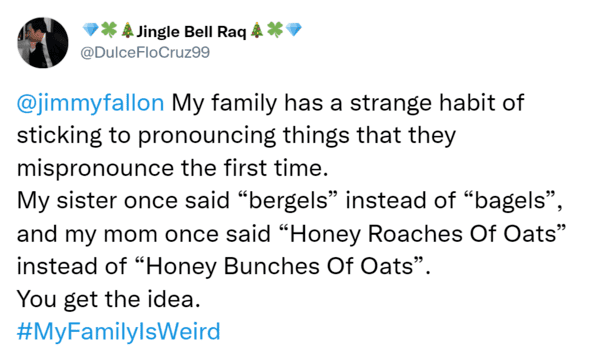Open the #MyFamilyIsWeird hashtag
600x363 pixels.
119,331
